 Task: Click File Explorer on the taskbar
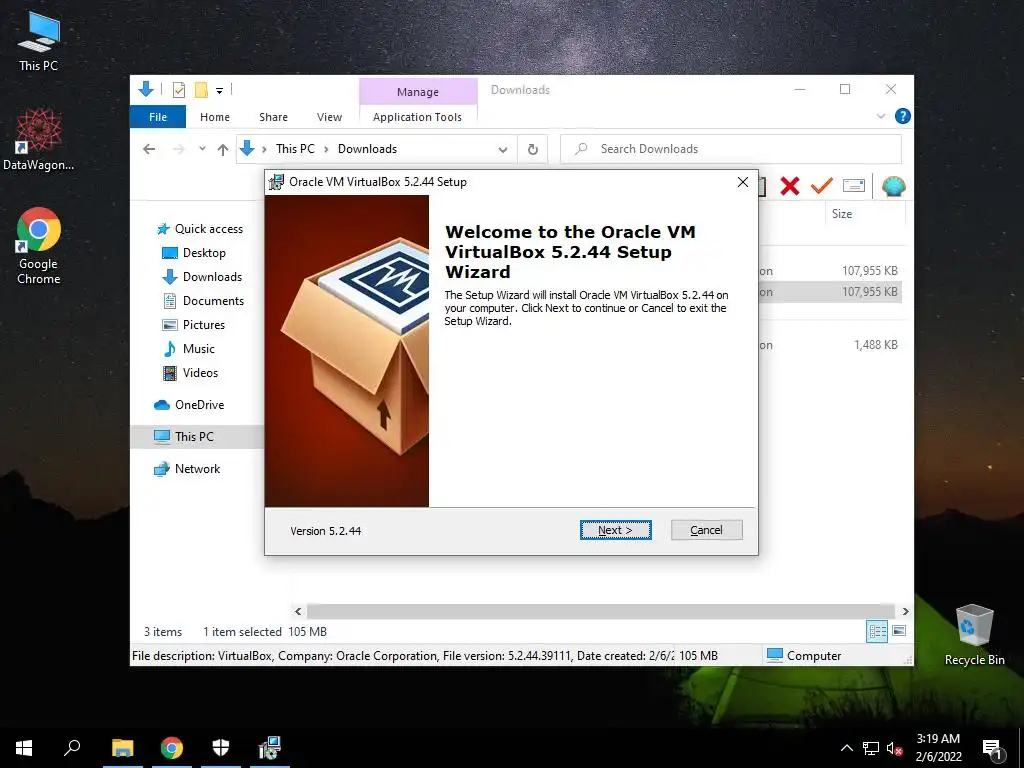click(x=122, y=748)
